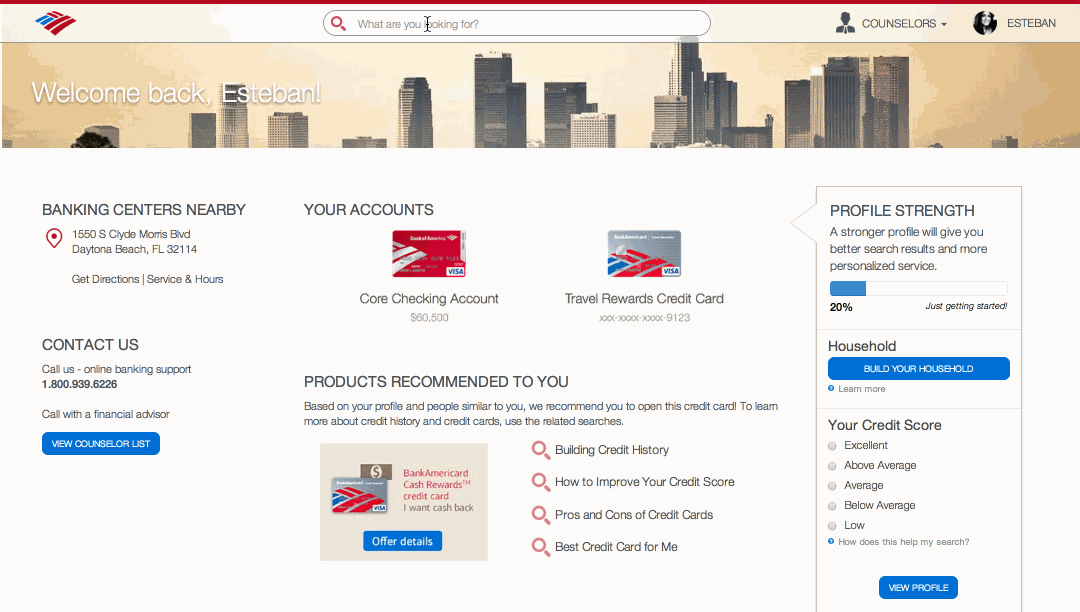Image resolution: width=1080 pixels, height=612 pixels.
Task: Open the Building Credit History search link
Action: pos(612,450)
